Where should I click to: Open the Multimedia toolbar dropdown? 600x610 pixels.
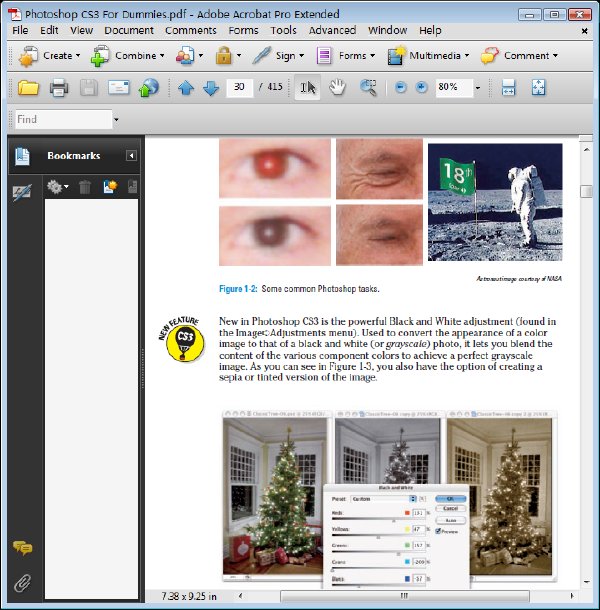(428, 56)
